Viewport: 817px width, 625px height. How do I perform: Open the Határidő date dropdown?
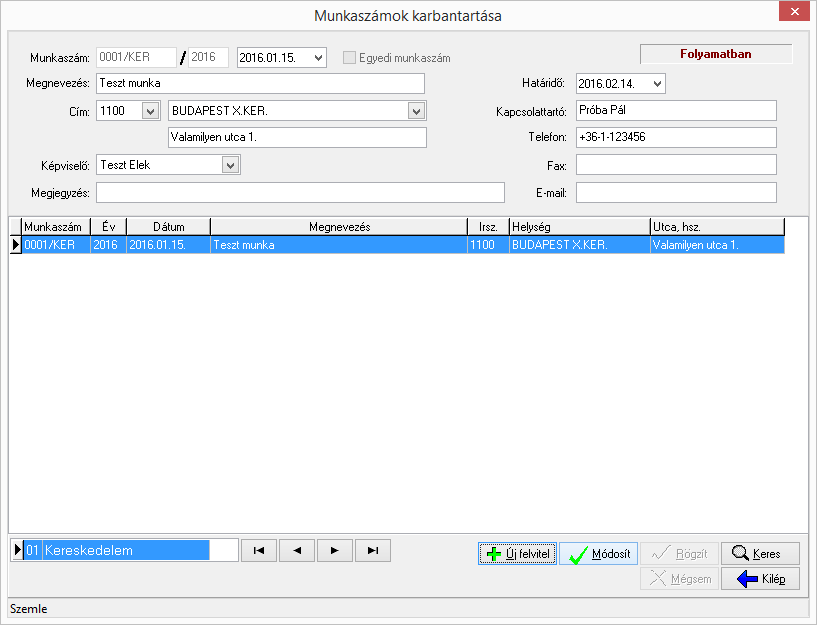pyautogui.click(x=657, y=84)
